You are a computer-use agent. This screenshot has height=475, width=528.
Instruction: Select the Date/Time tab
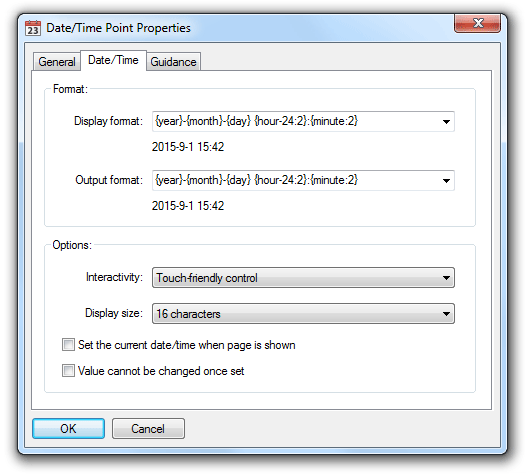(x=113, y=60)
